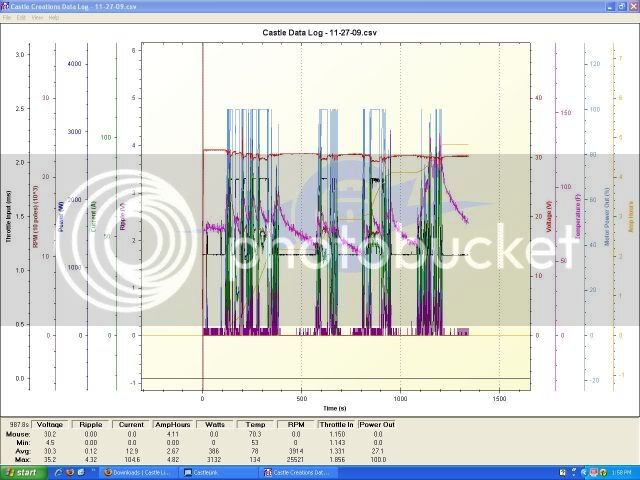This screenshot has height=480, width=640.
Task: Launch Firefox from Quick Launch
Action: point(69,473)
